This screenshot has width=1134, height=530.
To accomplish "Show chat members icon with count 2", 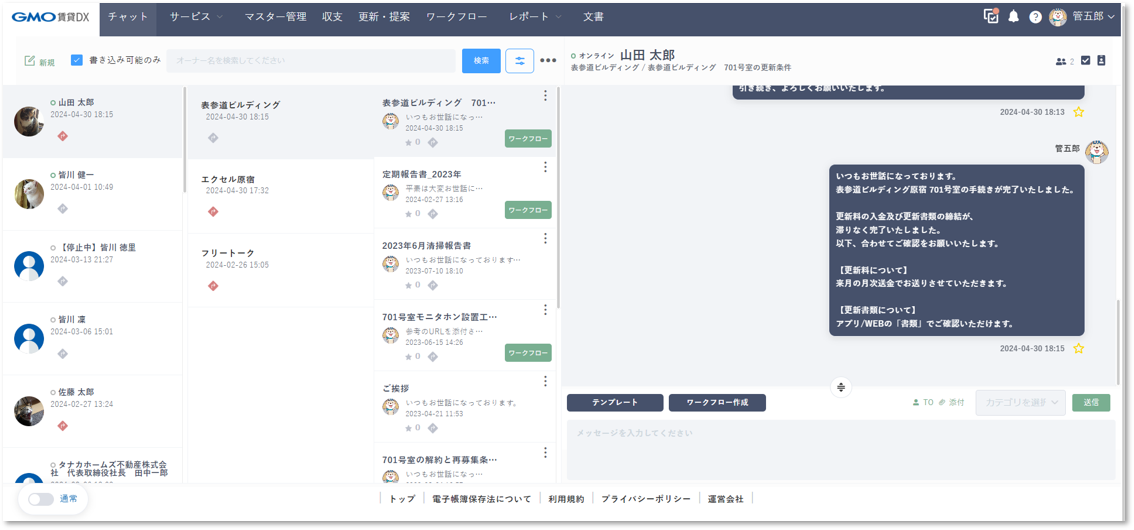I will point(1065,61).
